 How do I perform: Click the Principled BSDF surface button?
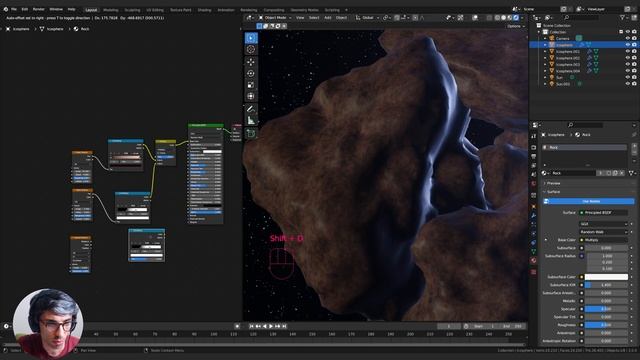coord(604,213)
